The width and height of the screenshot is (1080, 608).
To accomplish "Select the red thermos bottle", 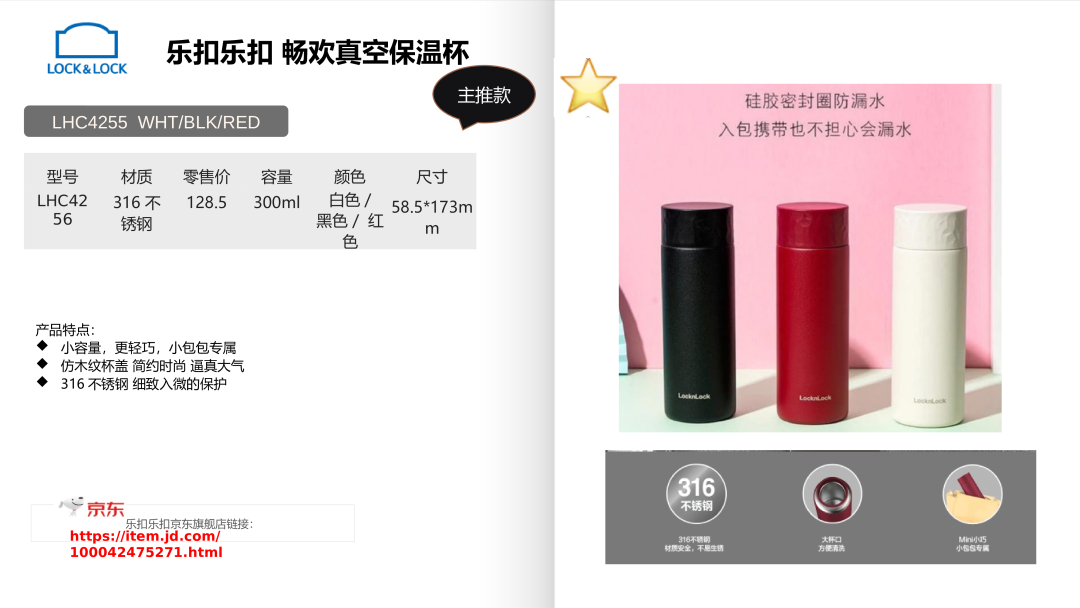I will coord(813,313).
